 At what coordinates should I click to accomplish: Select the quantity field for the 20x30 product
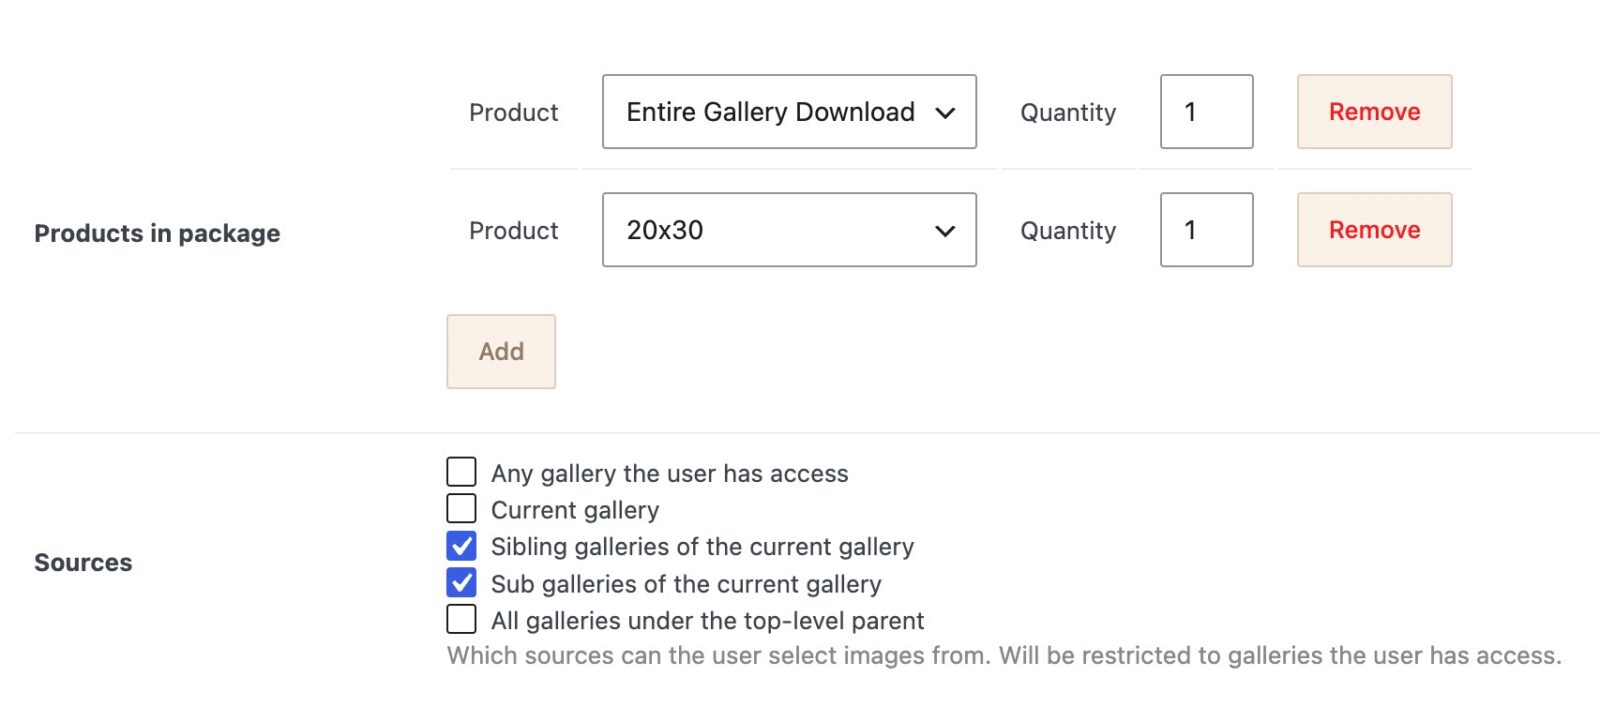(x=1206, y=230)
